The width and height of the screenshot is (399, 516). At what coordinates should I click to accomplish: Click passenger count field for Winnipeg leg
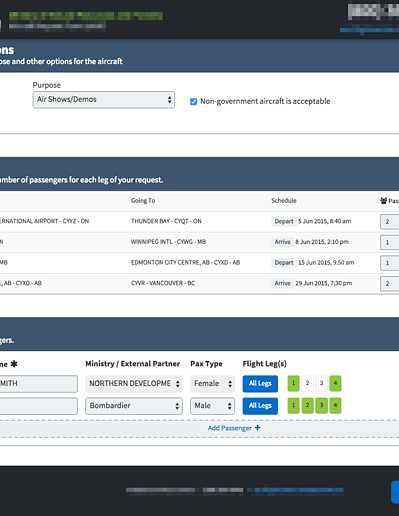[389, 242]
